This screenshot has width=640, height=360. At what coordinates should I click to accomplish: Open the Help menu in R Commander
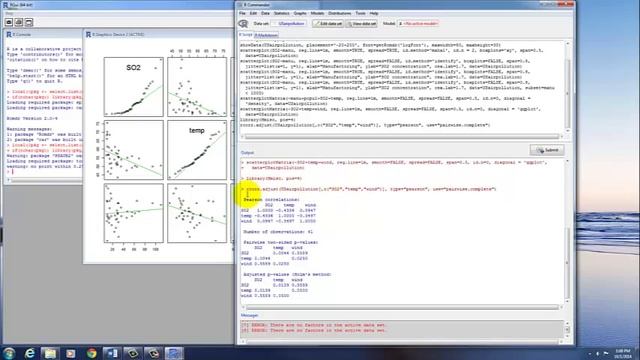click(374, 13)
